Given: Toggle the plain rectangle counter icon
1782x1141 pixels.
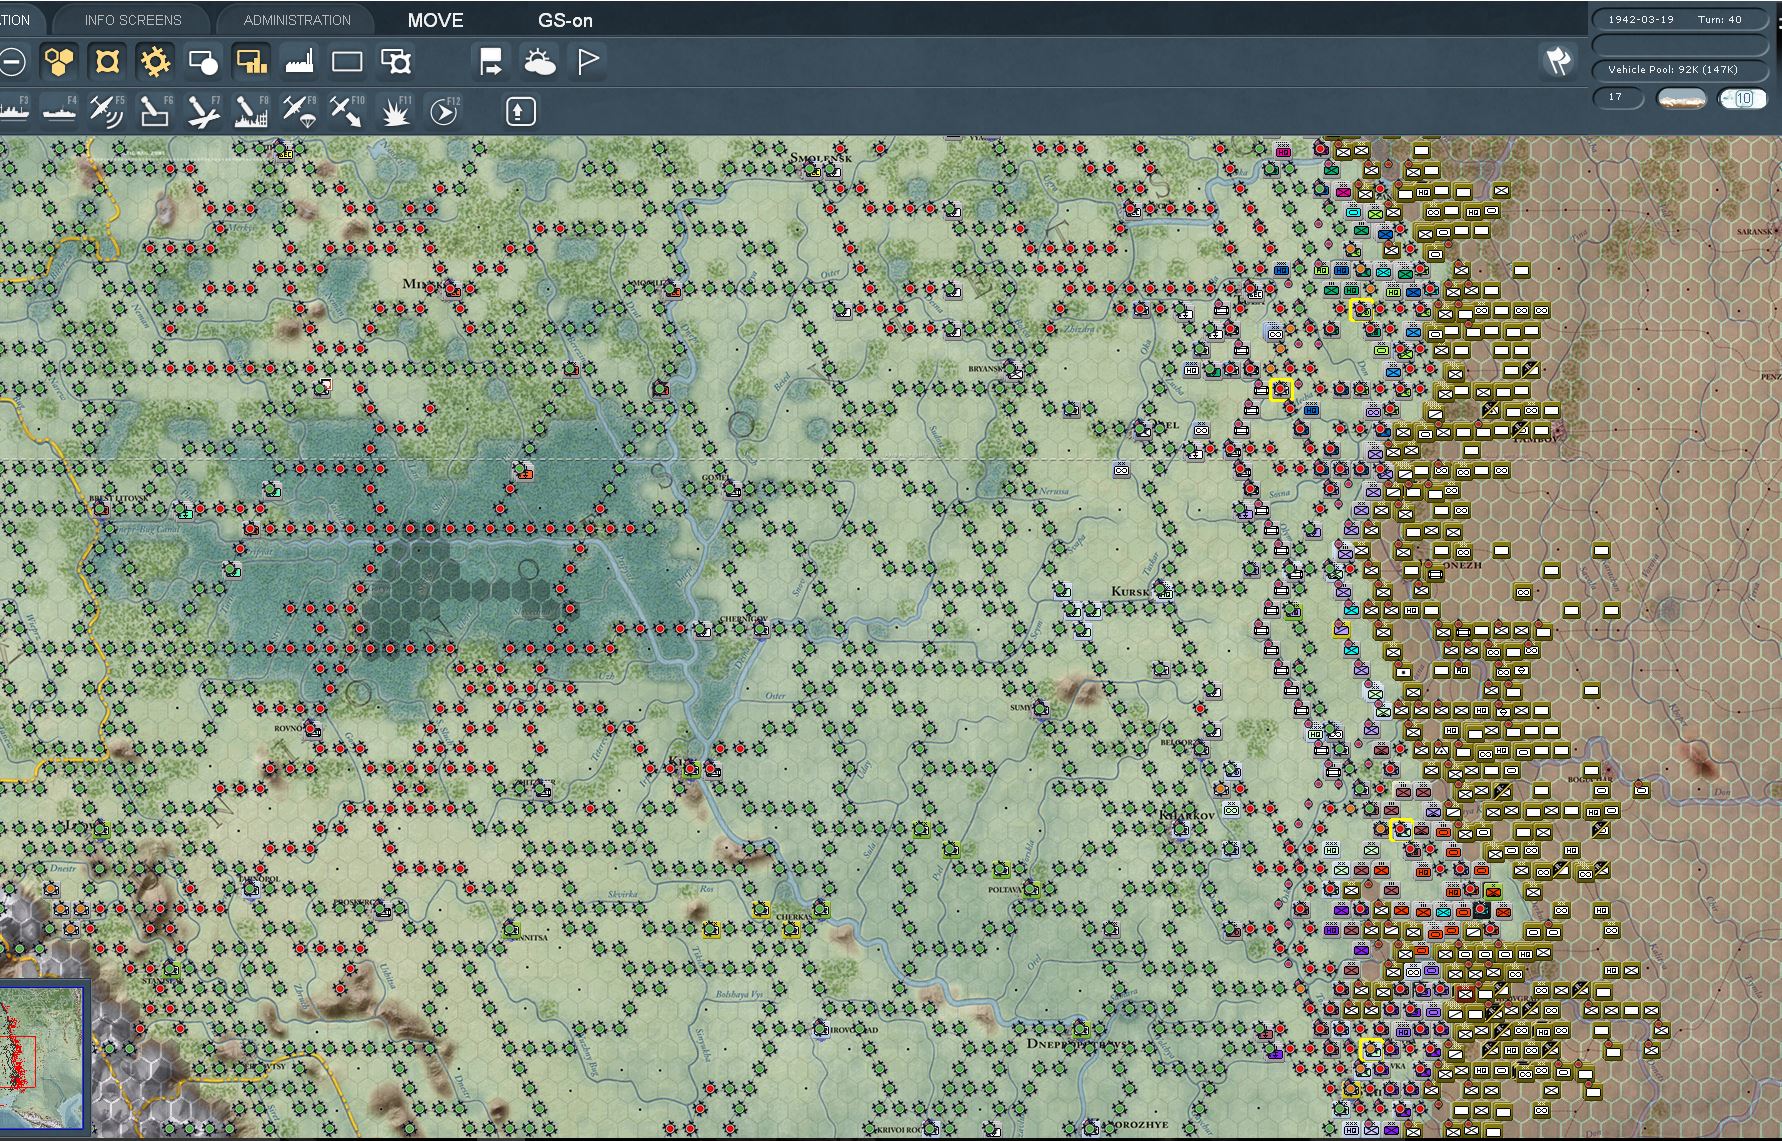Looking at the screenshot, I should [x=347, y=62].
